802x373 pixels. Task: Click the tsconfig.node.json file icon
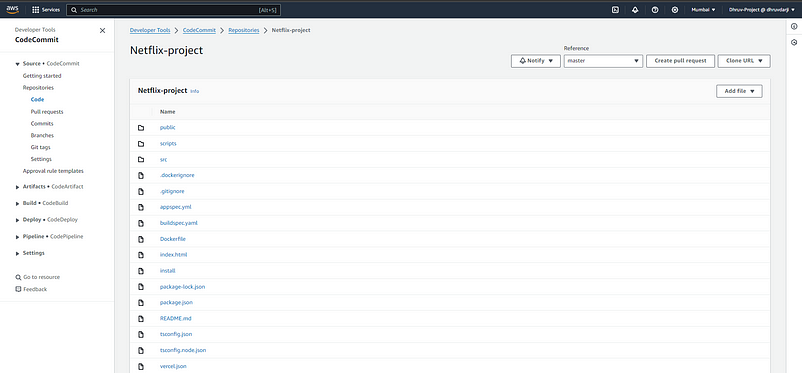pyautogui.click(x=141, y=350)
